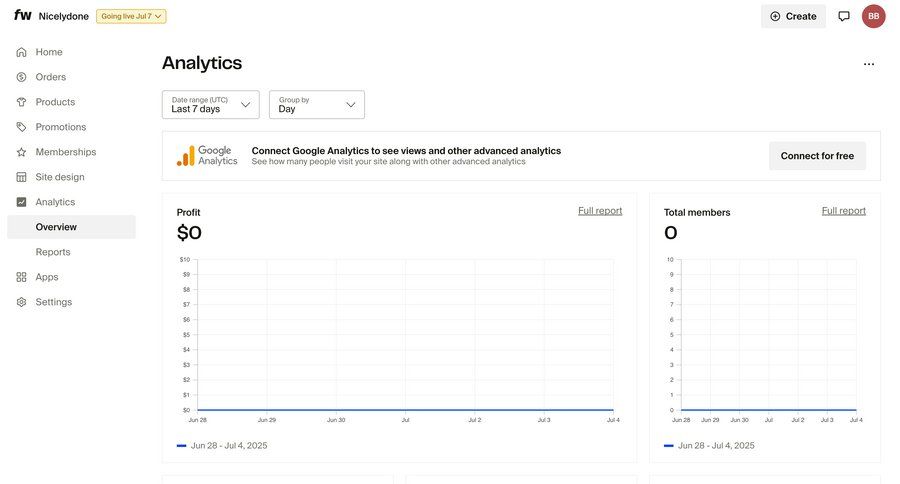The width and height of the screenshot is (900, 484).
Task: Click the Apps grid icon
Action: [22, 277]
